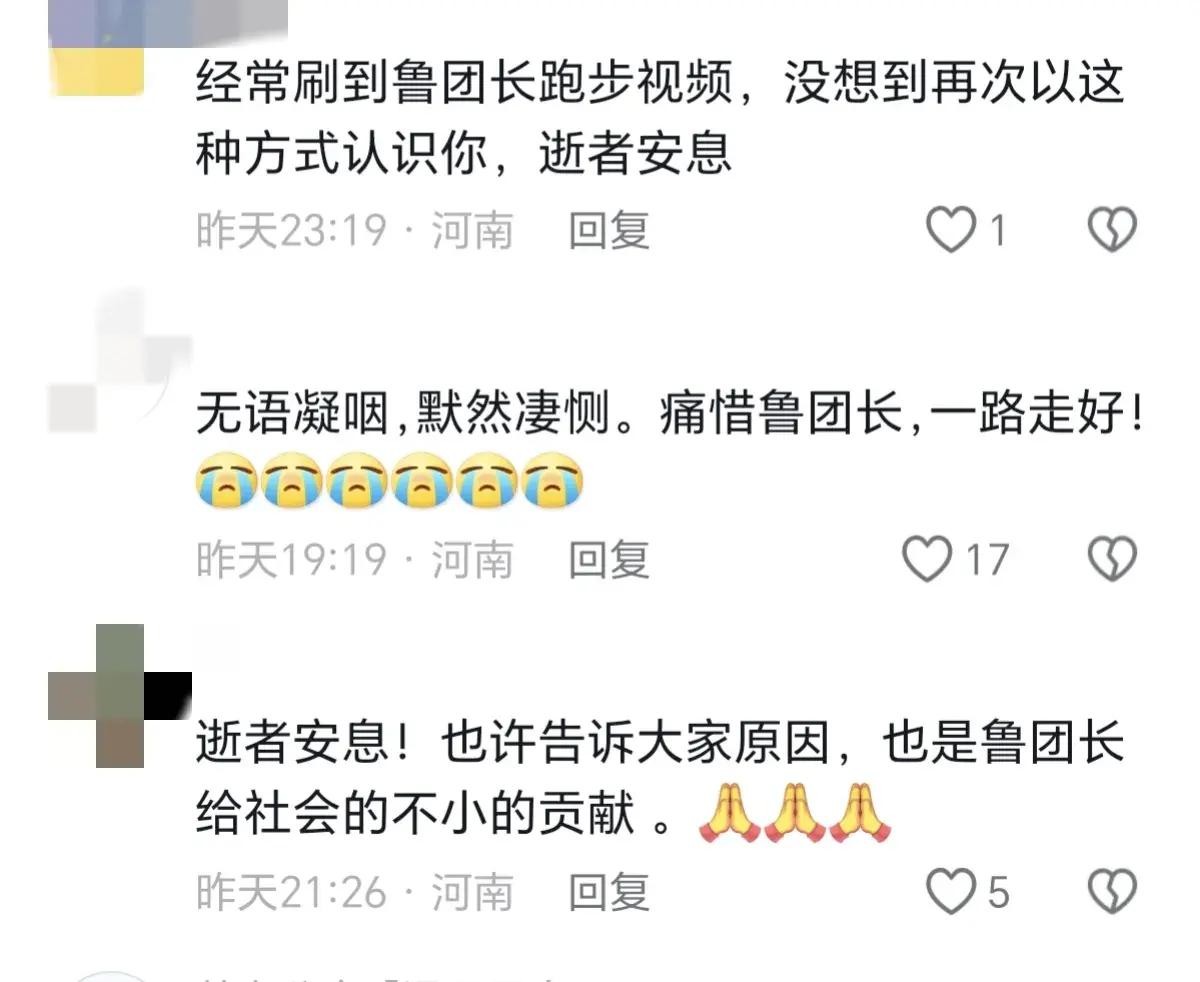Viewport: 1200px width, 982px height.
Task: Tap the like count 17
Action: tap(986, 560)
